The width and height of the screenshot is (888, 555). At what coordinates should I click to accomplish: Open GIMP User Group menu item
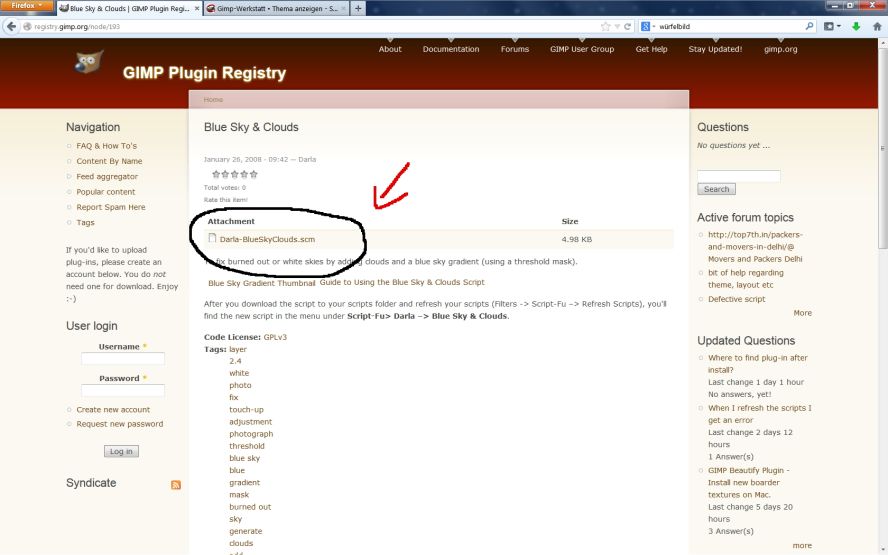(x=582, y=49)
